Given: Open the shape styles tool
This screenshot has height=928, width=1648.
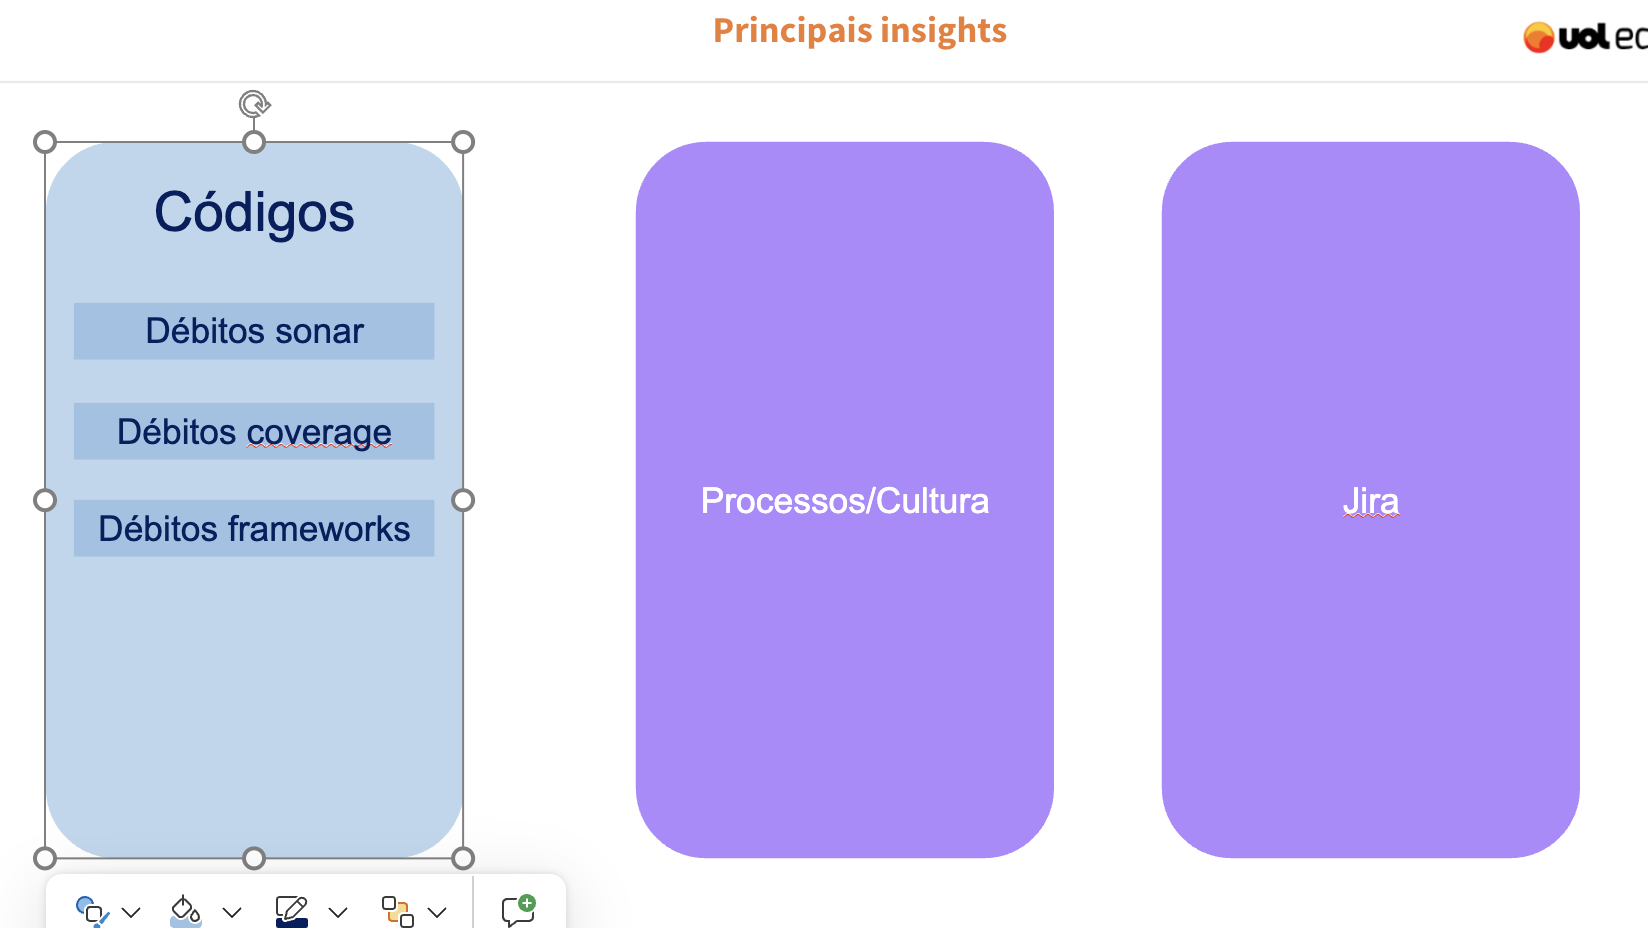Looking at the screenshot, I should [x=91, y=911].
